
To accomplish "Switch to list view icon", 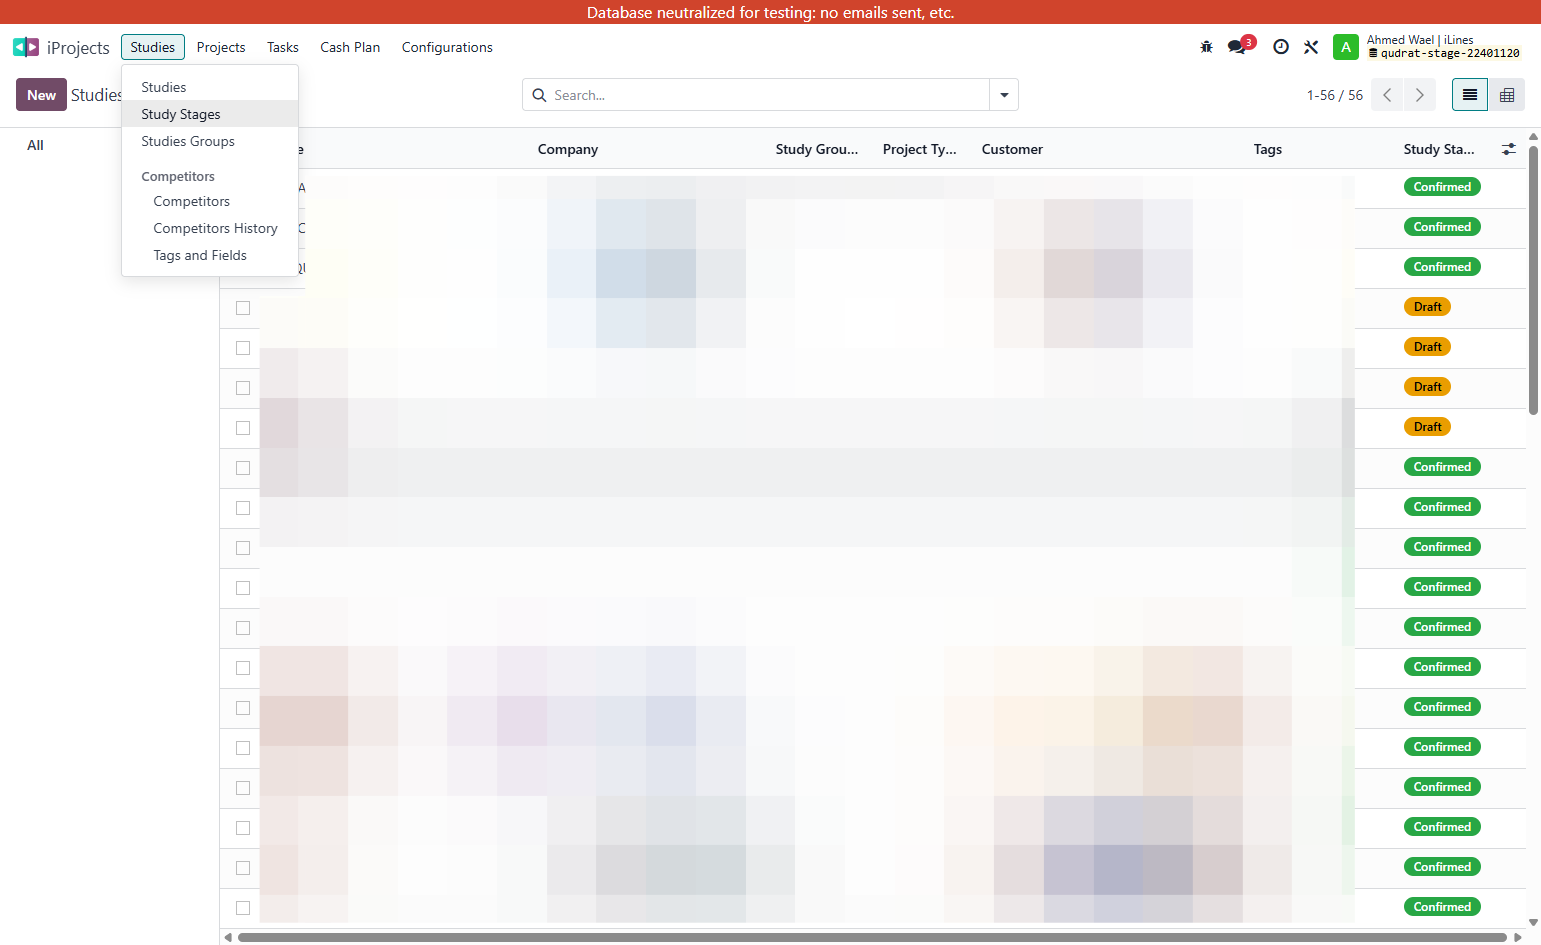I will 1470,95.
